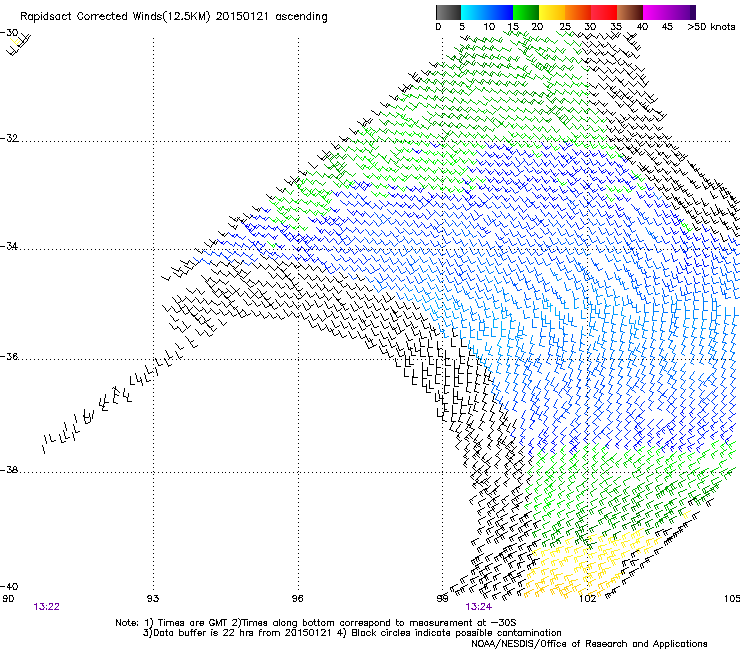Click the longitude label '102'
The width and height of the screenshot is (740, 650).
tap(587, 599)
